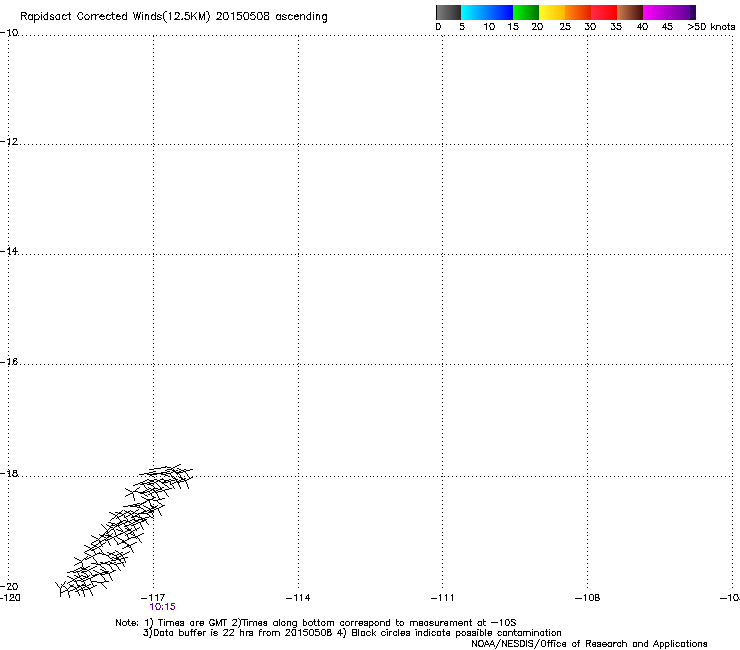Image resolution: width=740 pixels, height=650 pixels.
Task: Click the longitude label '-114'
Action: pyautogui.click(x=298, y=598)
